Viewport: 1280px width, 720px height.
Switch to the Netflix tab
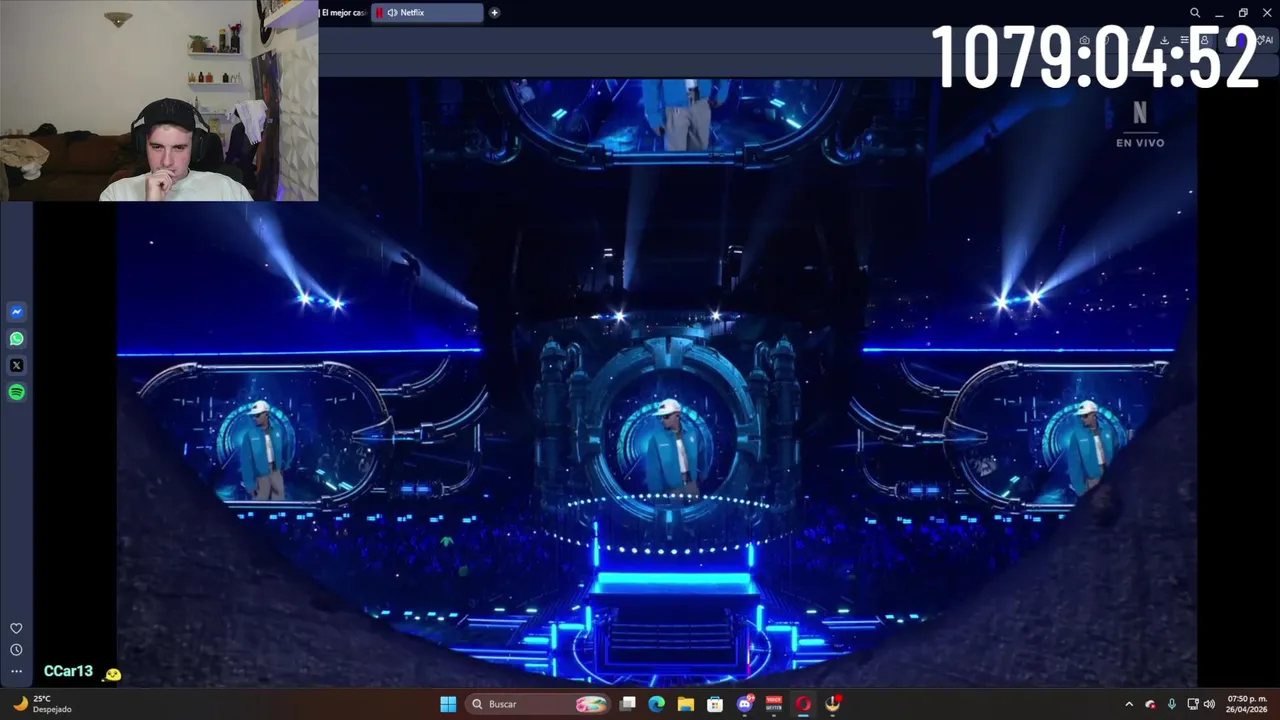click(427, 13)
